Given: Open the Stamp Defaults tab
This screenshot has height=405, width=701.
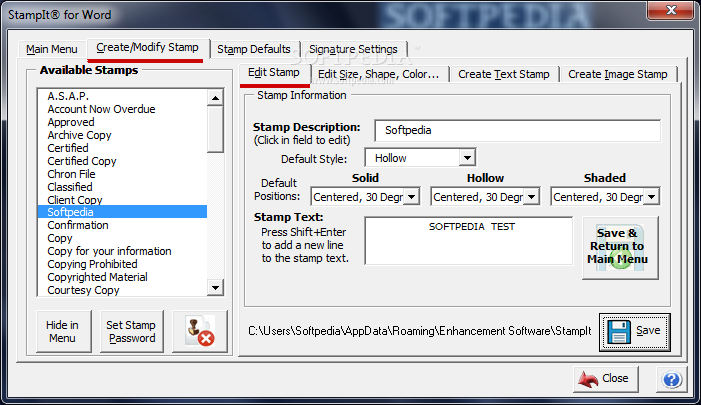Looking at the screenshot, I should coord(254,49).
